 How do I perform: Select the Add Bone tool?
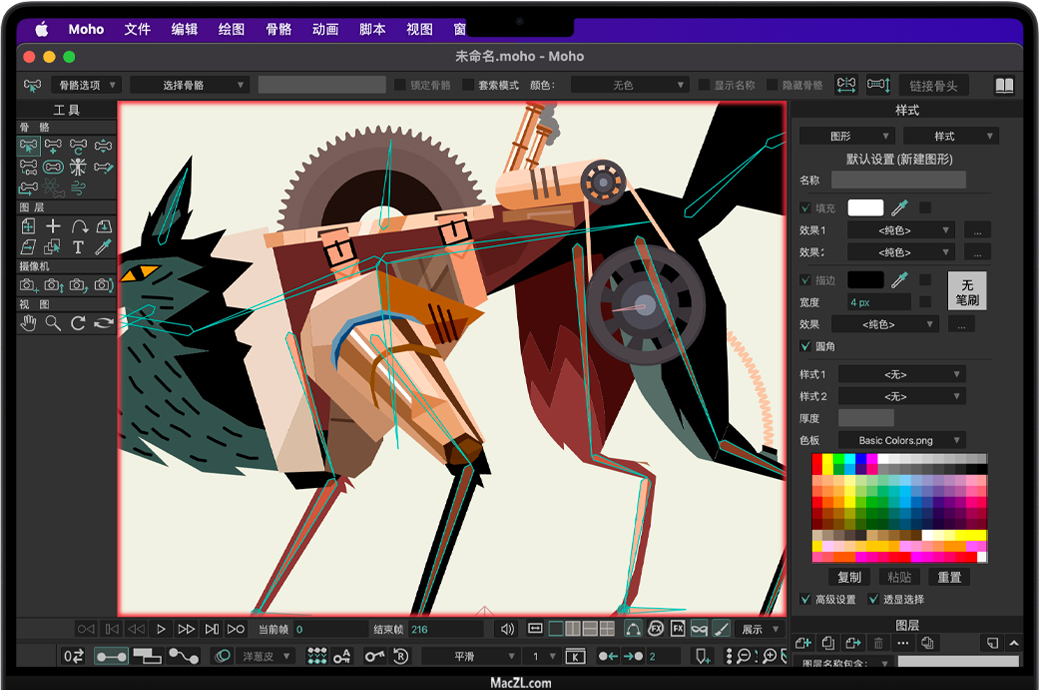54,146
